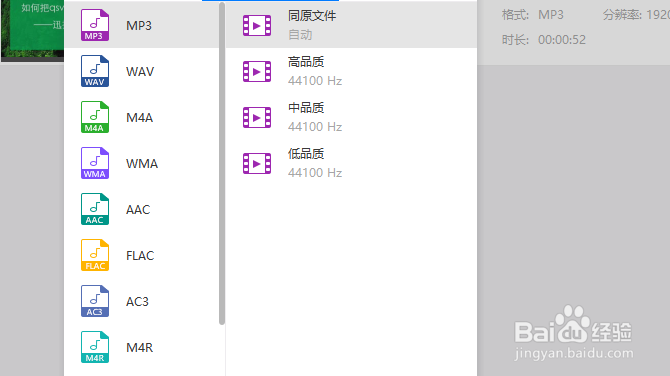Select the orange FLAC format icon
The height and width of the screenshot is (376, 670).
[x=95, y=255]
